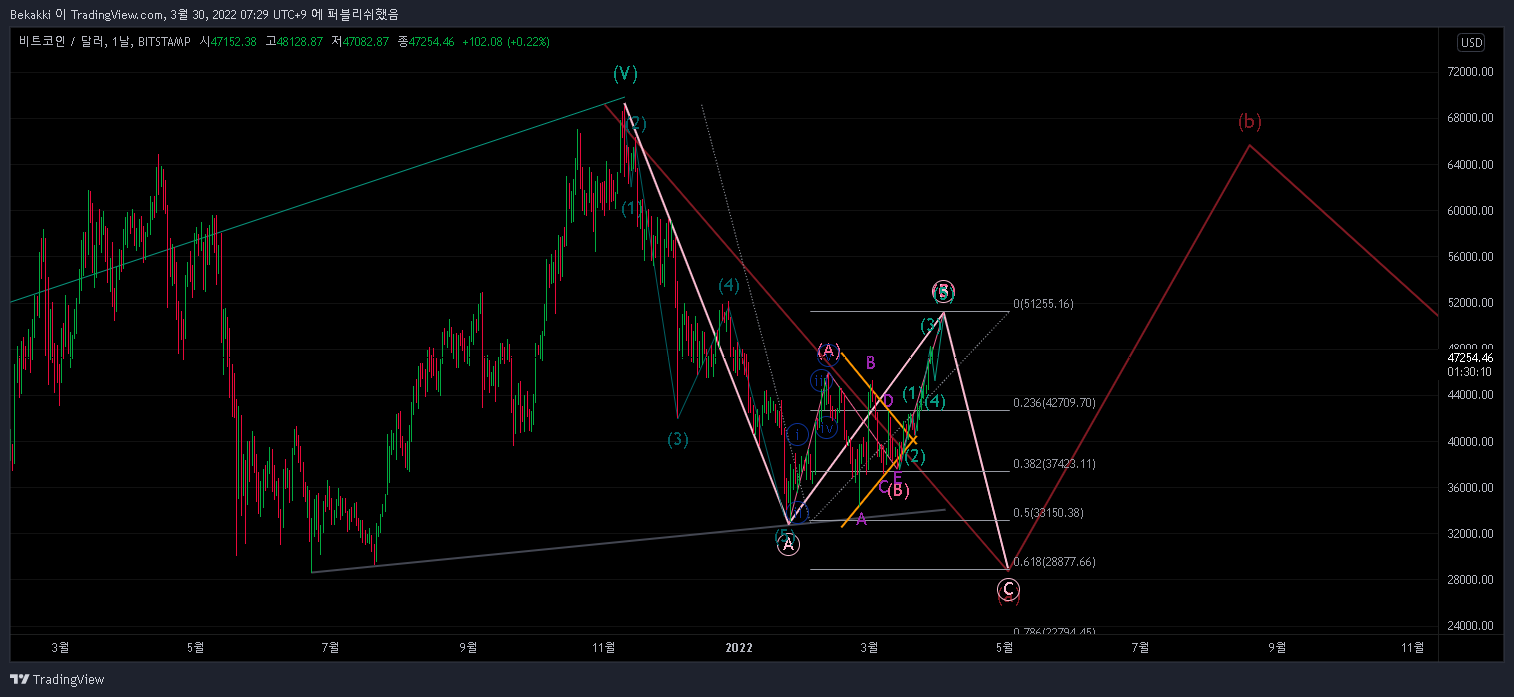Click the 32000.00 price axis label

[1472, 533]
